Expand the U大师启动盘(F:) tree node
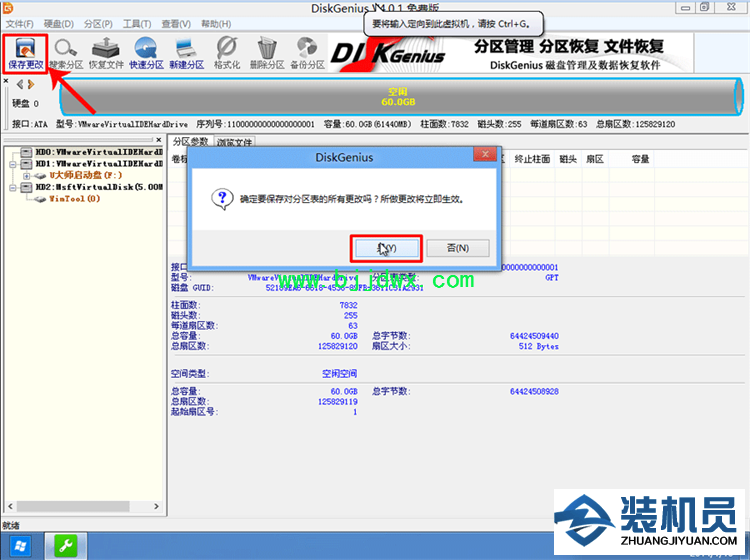Viewport: 750px width, 560px height. [26, 174]
